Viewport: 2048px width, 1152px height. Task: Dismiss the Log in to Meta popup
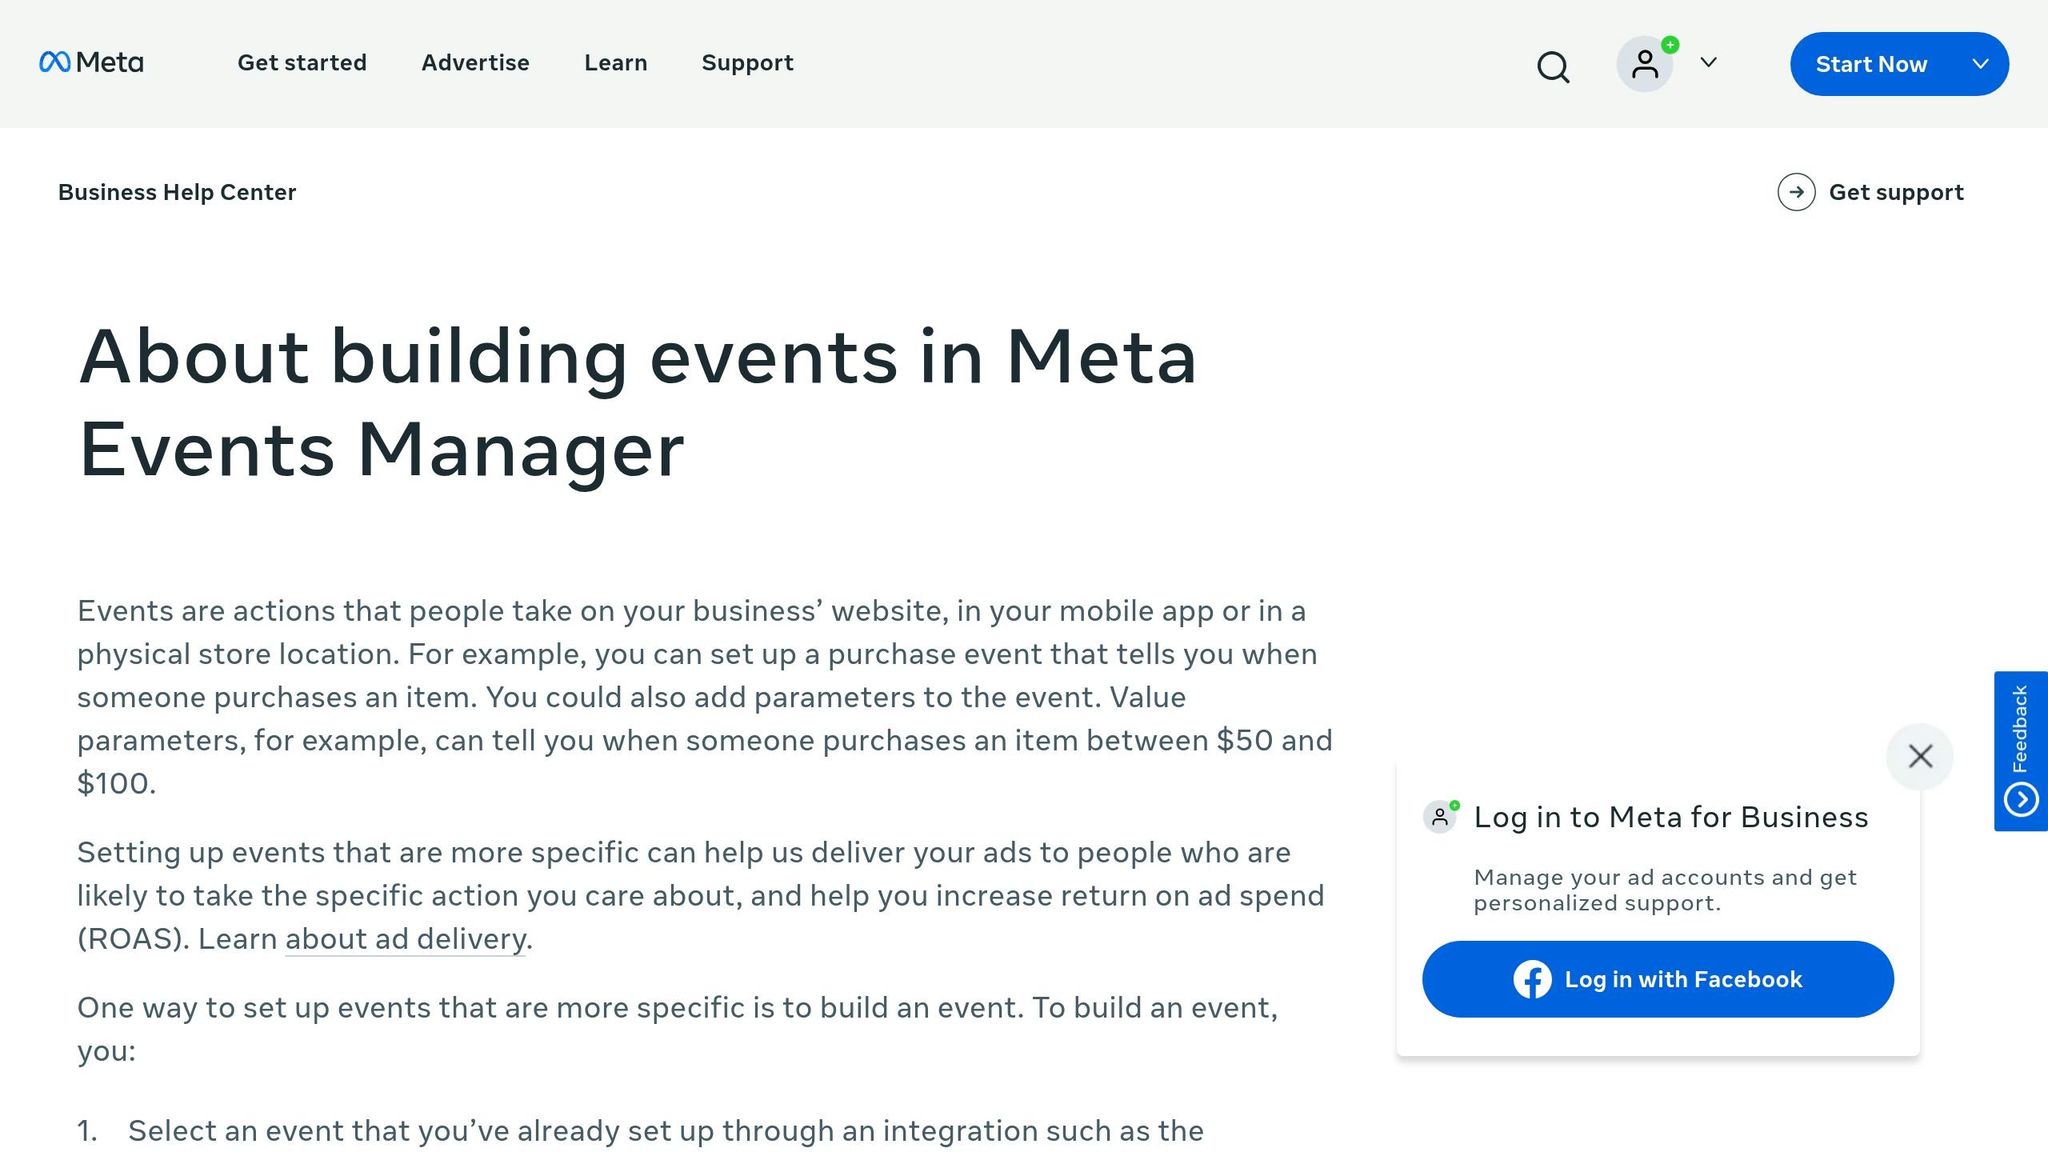point(1919,757)
